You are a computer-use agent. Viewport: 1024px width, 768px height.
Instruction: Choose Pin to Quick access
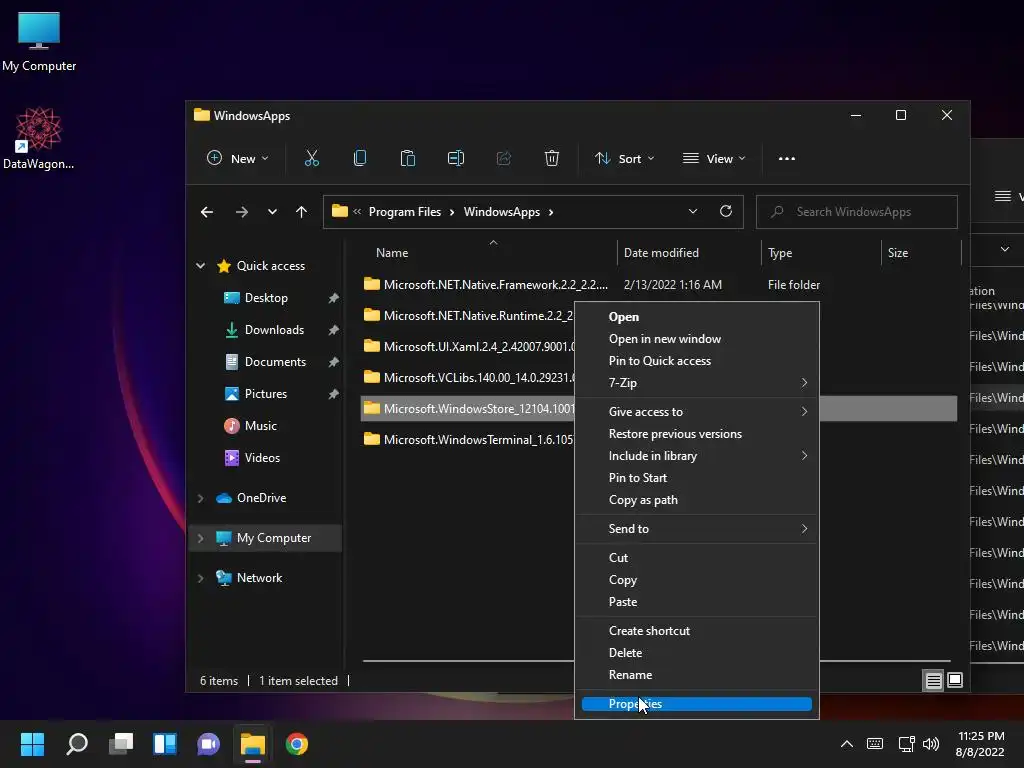pos(697,361)
